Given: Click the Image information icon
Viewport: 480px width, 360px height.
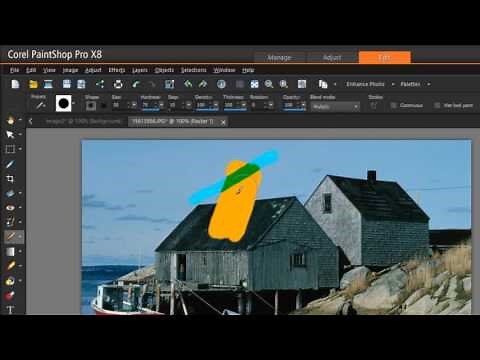Looking at the screenshot, I should click(x=221, y=84).
